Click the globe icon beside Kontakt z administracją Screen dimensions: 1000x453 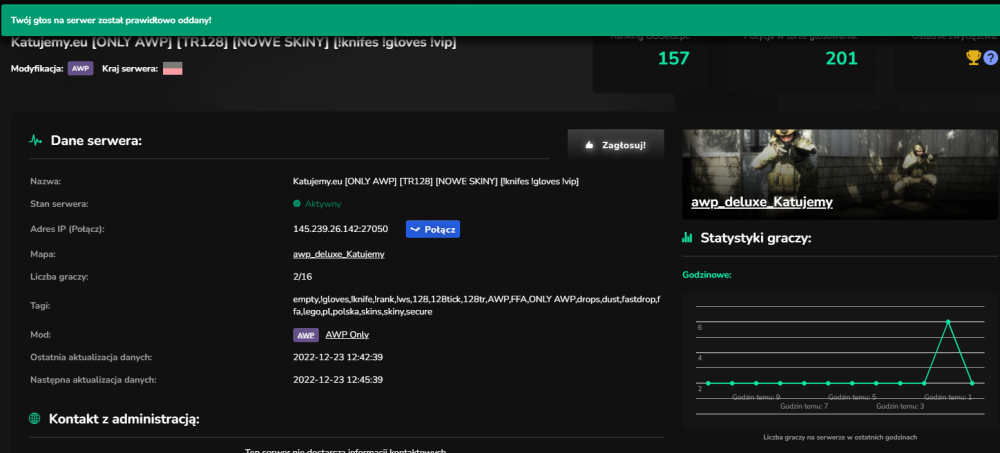point(35,419)
